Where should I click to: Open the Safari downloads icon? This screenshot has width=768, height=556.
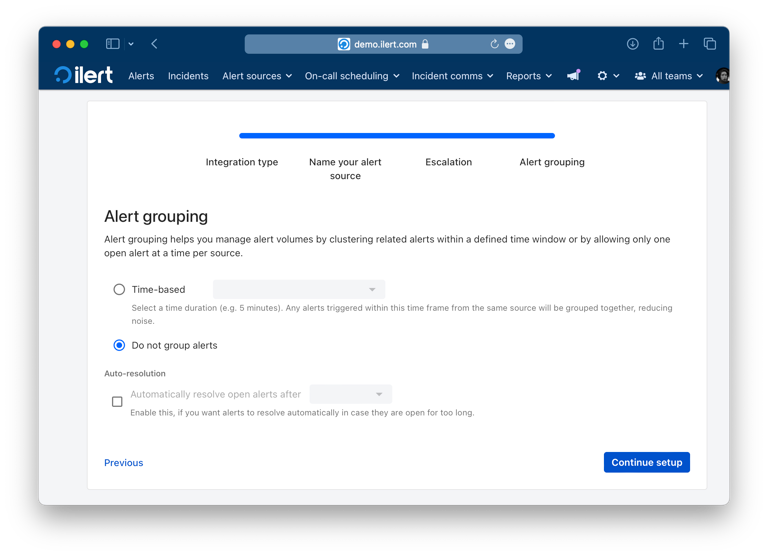pos(632,44)
